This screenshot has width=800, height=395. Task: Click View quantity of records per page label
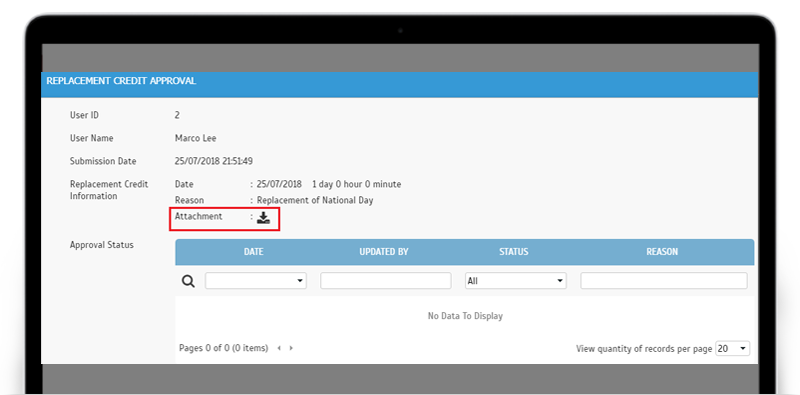click(x=644, y=349)
